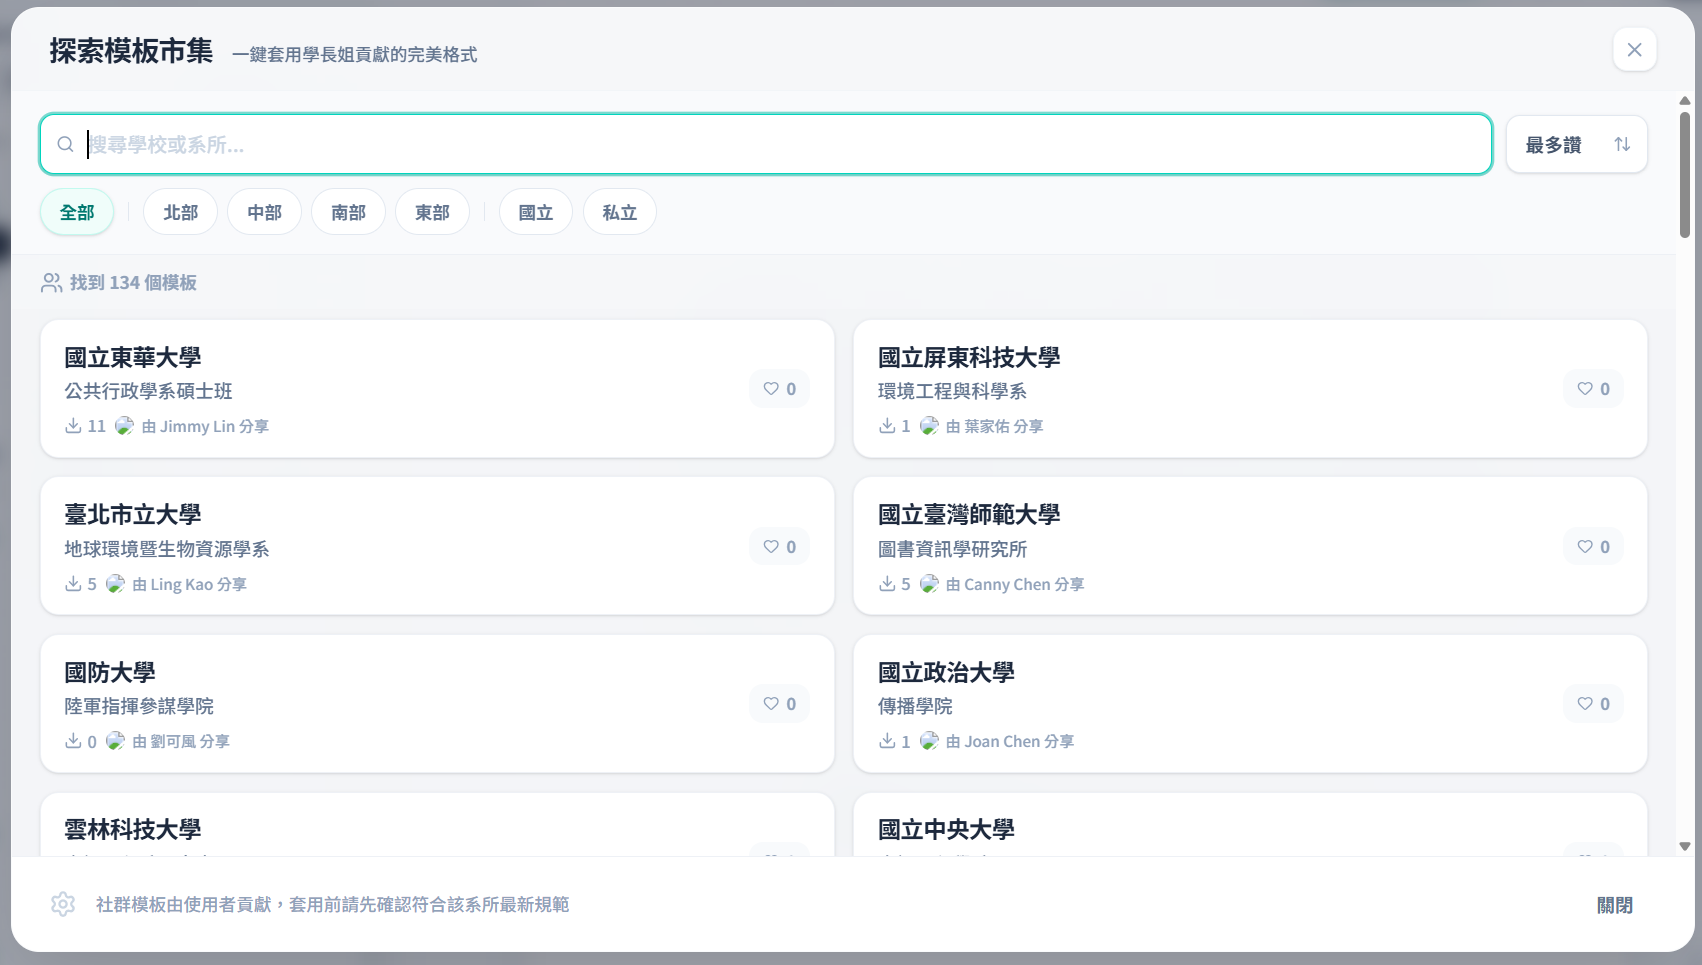Click download icon on 國立臺灣師範大學 card
Viewport: 1702px width, 965px height.
click(887, 584)
